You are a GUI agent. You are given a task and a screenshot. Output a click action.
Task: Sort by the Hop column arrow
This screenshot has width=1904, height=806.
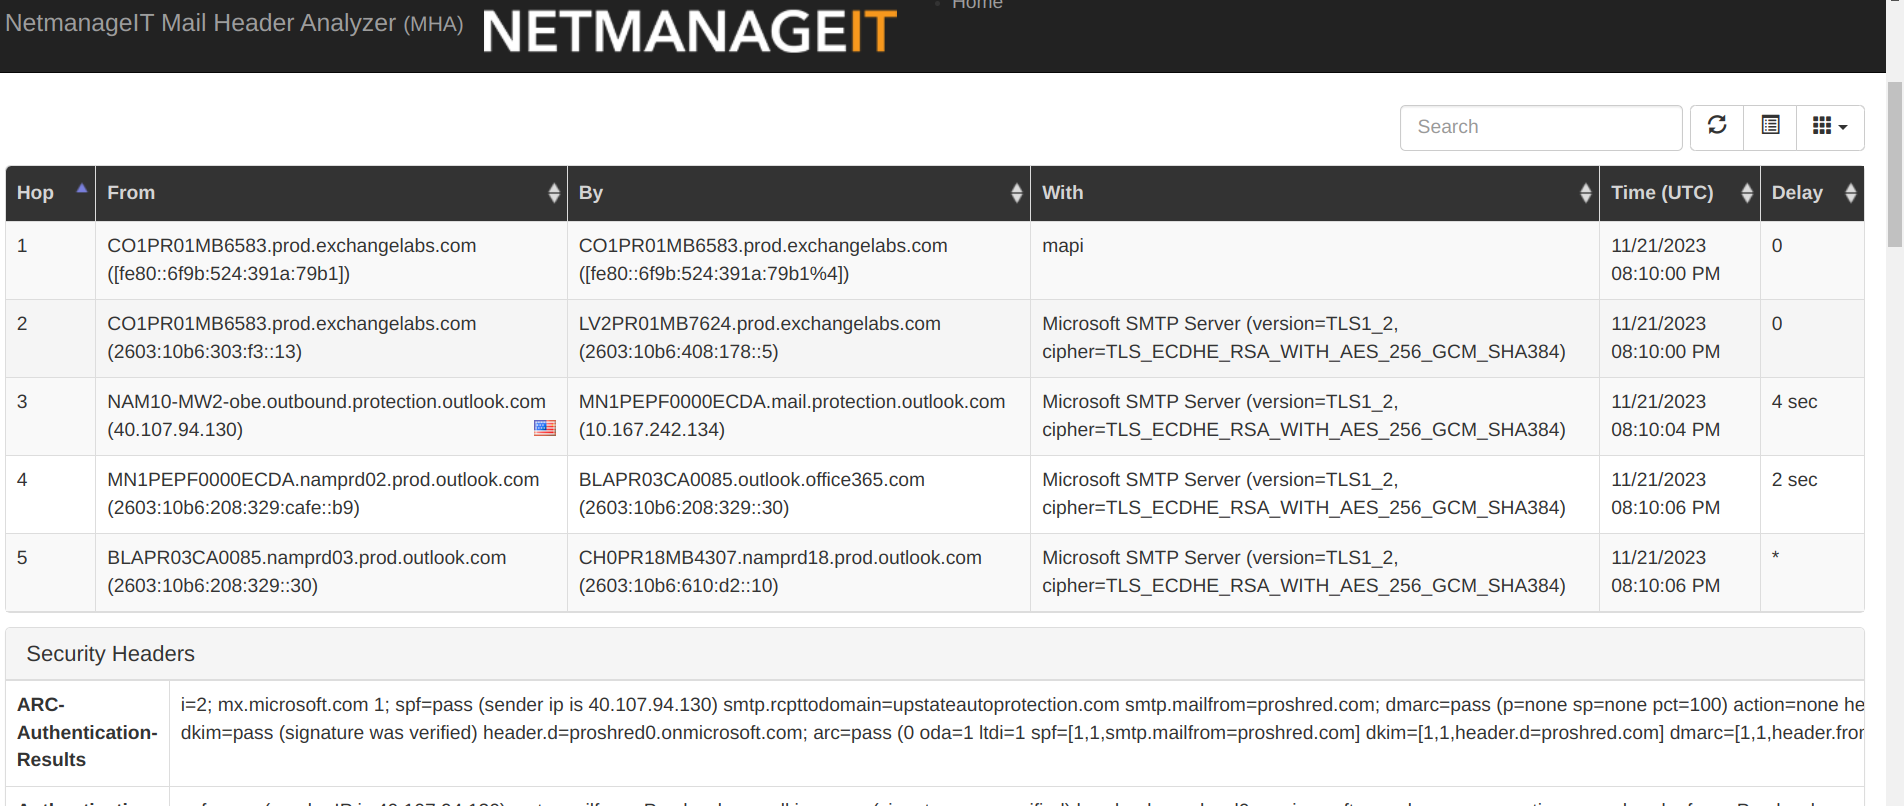pyautogui.click(x=82, y=189)
